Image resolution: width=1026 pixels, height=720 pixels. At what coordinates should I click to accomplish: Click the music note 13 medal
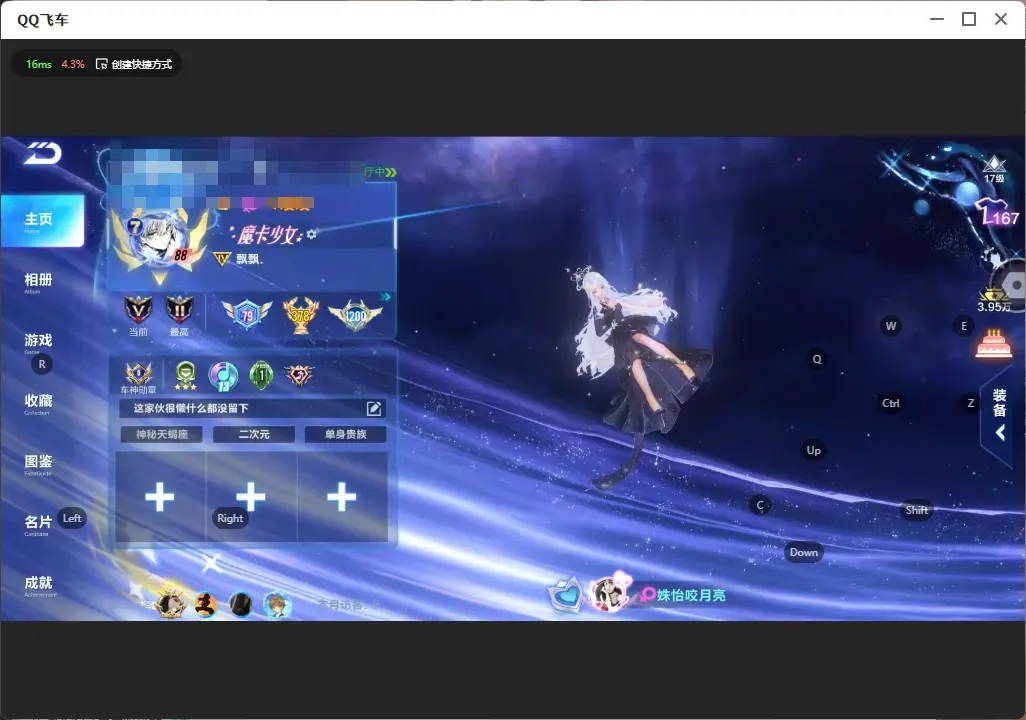click(x=223, y=376)
